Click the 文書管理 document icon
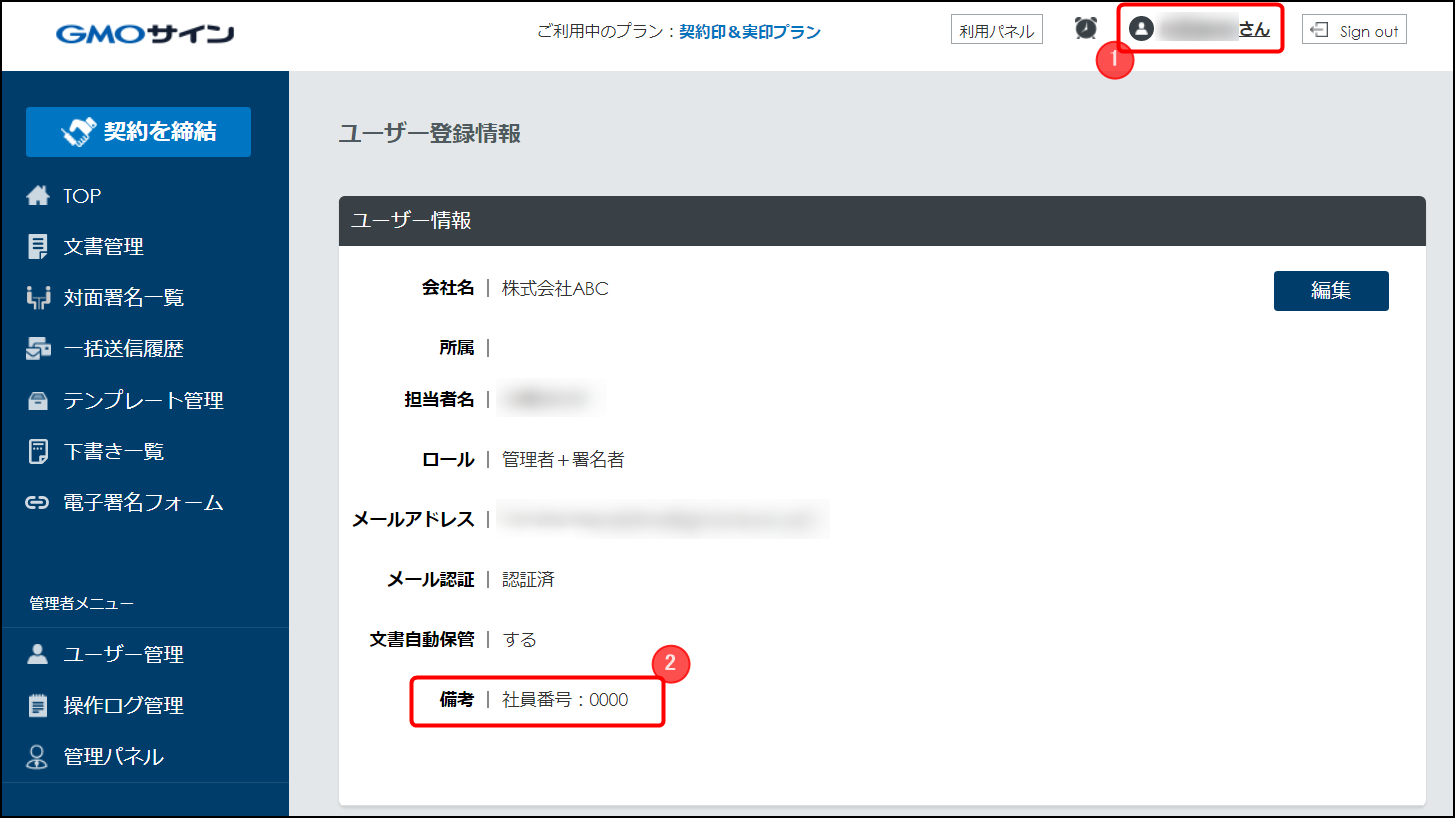This screenshot has width=1455, height=818. pos(38,247)
